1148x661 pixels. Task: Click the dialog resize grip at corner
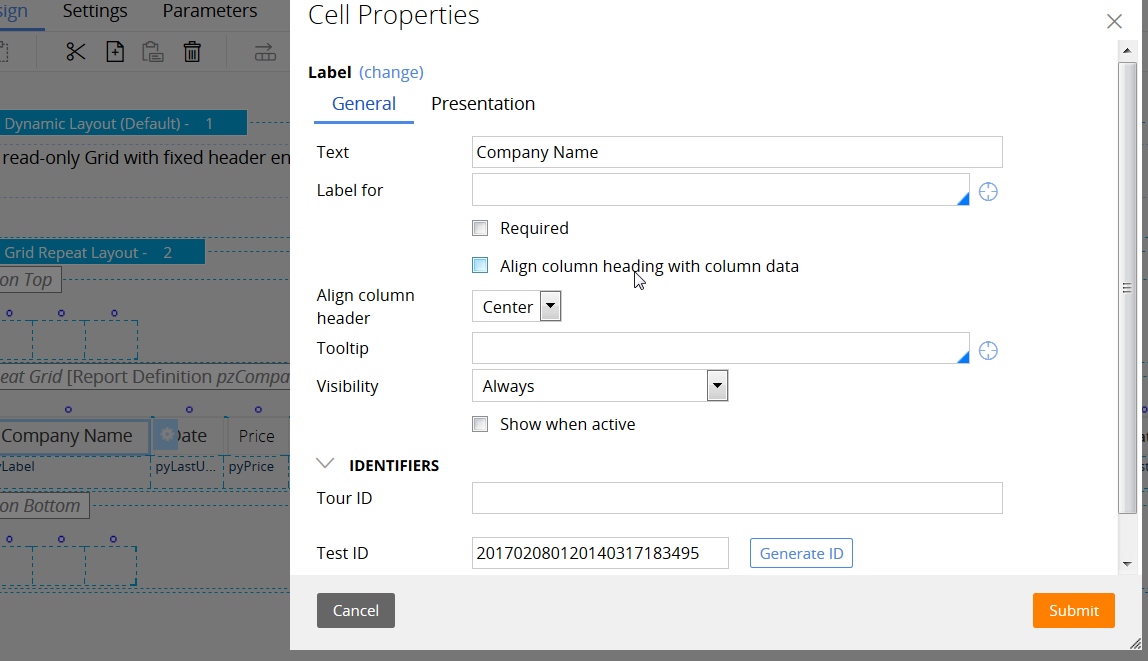pos(1136,643)
